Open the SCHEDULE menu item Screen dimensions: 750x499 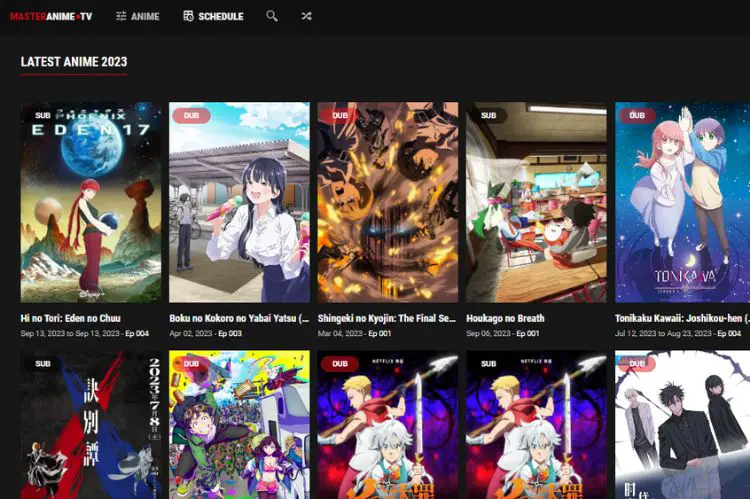tap(221, 16)
